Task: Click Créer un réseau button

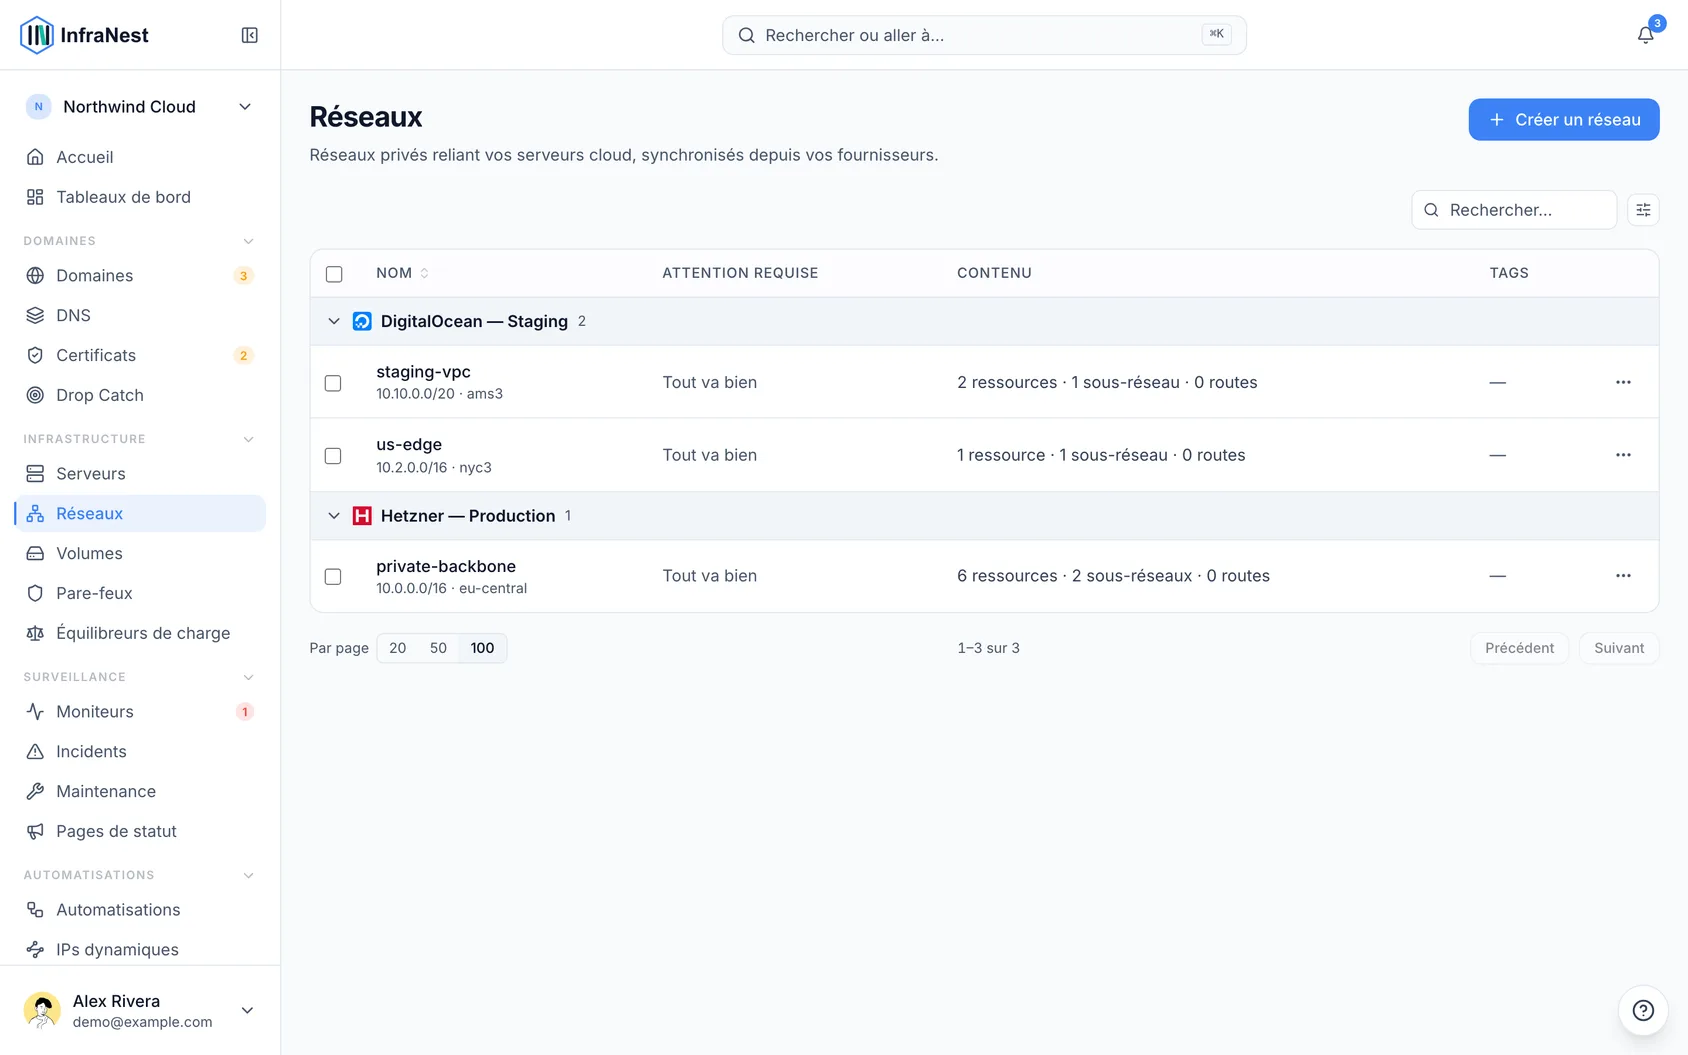Action: tap(1564, 120)
